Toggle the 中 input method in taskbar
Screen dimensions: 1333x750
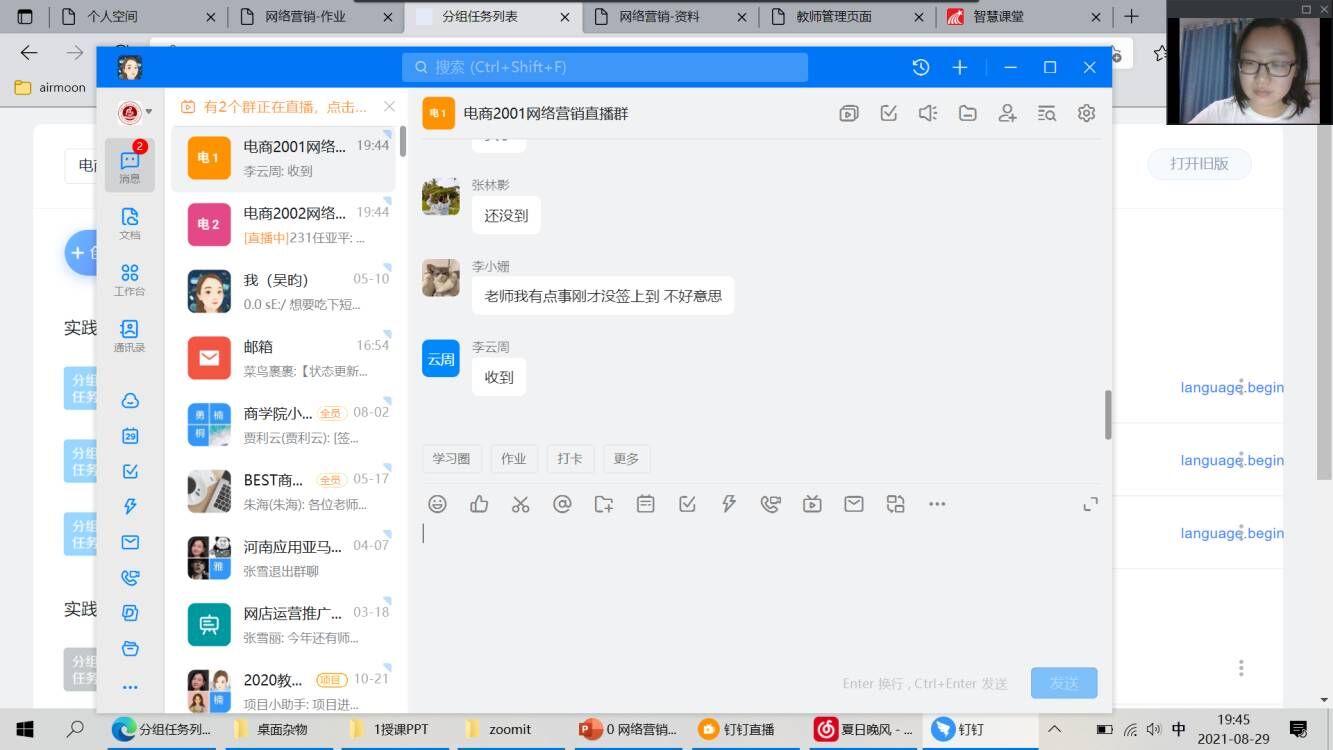pos(1178,729)
